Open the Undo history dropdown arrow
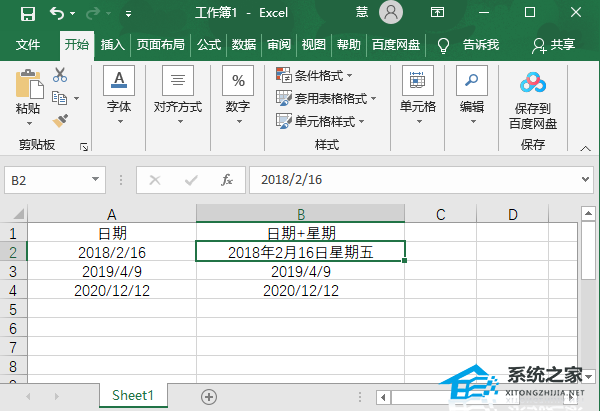 73,14
